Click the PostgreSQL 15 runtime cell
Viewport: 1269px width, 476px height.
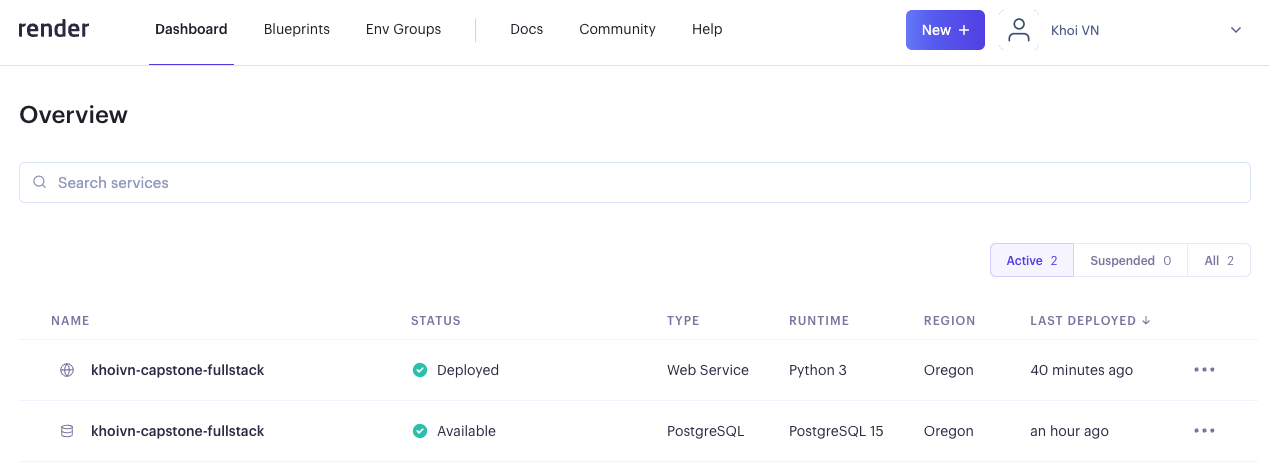(836, 431)
